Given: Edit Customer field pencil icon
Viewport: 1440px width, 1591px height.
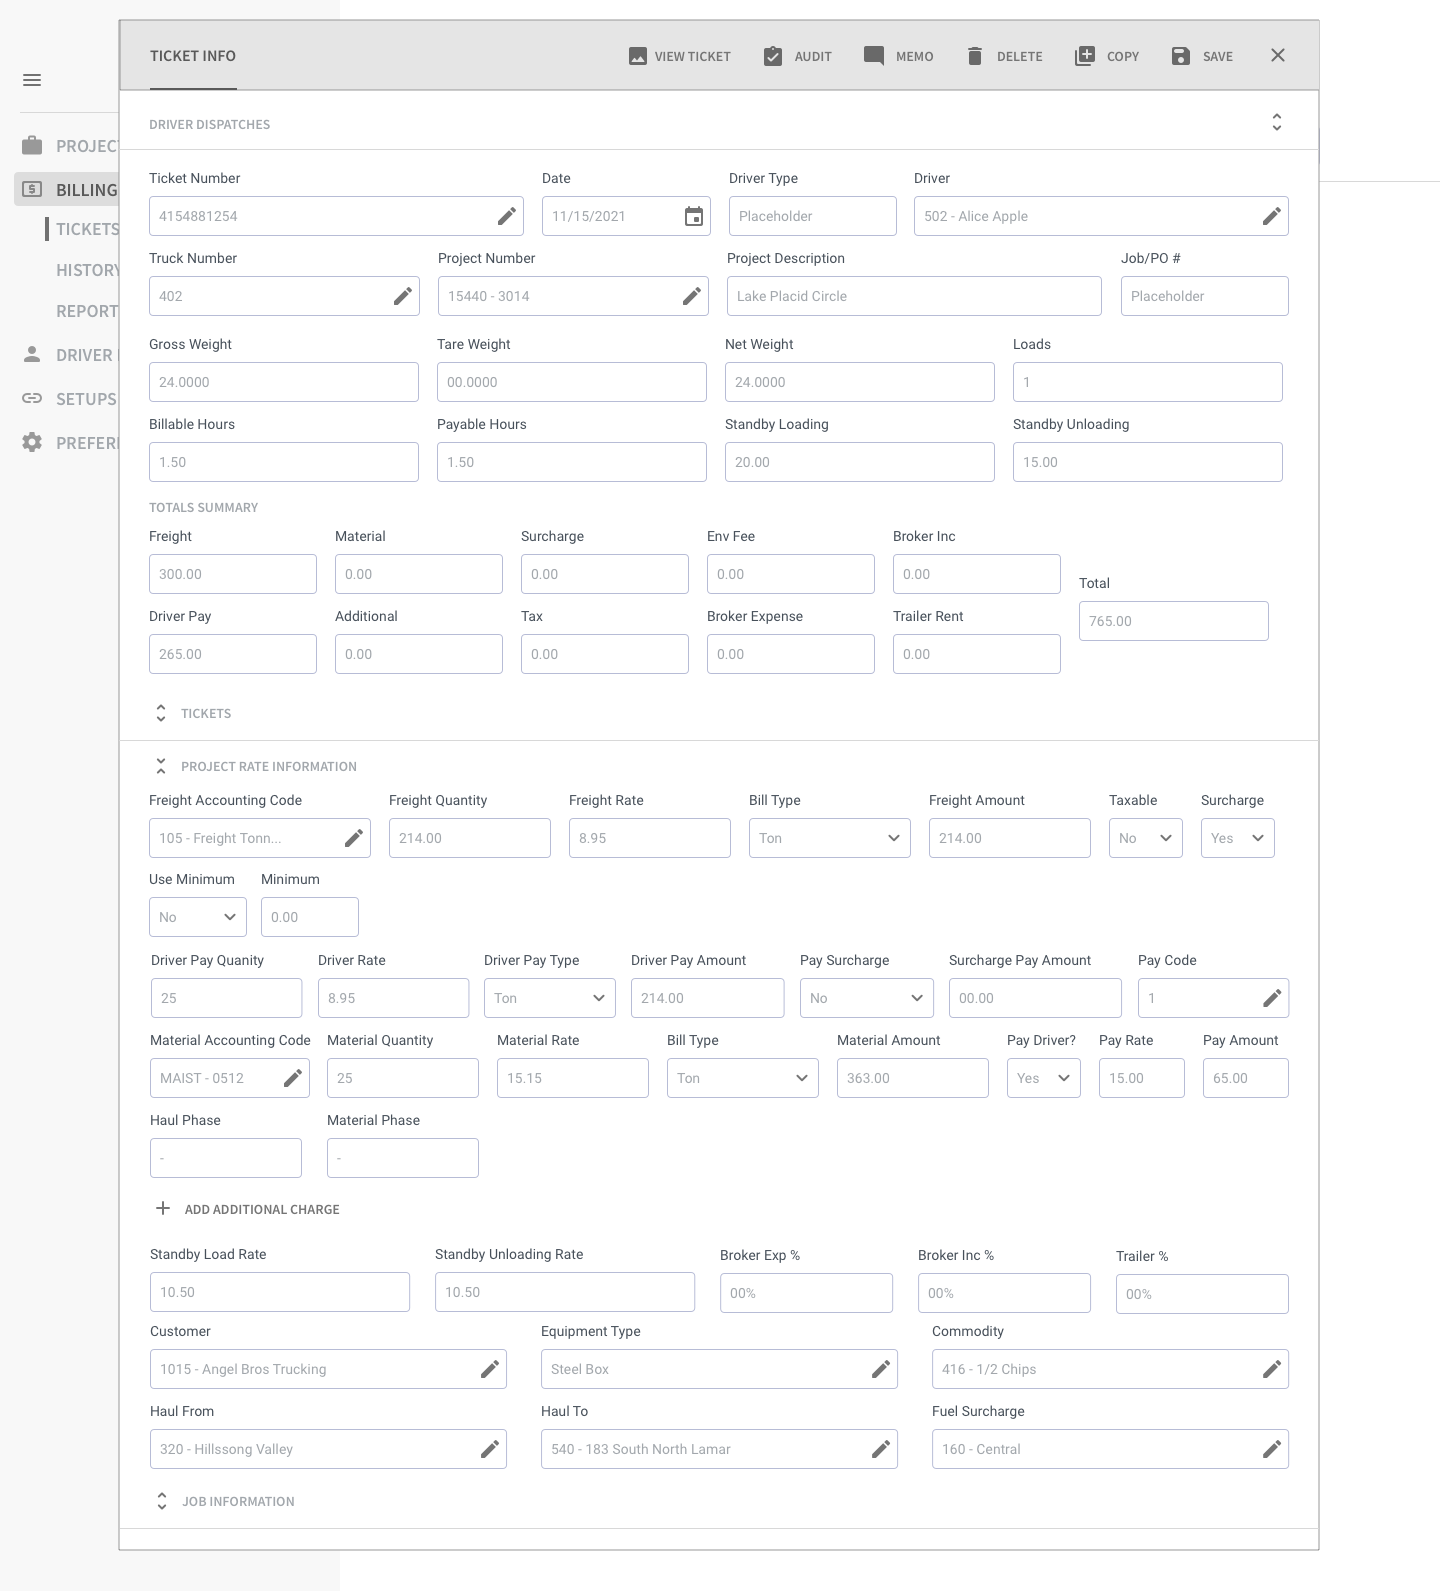Looking at the screenshot, I should click(490, 1369).
